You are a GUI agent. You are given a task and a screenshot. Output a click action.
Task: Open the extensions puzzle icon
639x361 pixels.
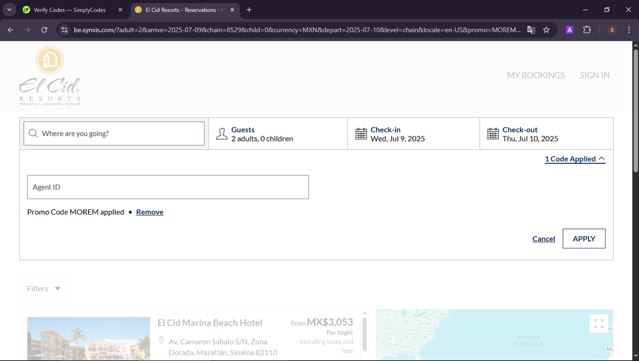click(x=587, y=30)
